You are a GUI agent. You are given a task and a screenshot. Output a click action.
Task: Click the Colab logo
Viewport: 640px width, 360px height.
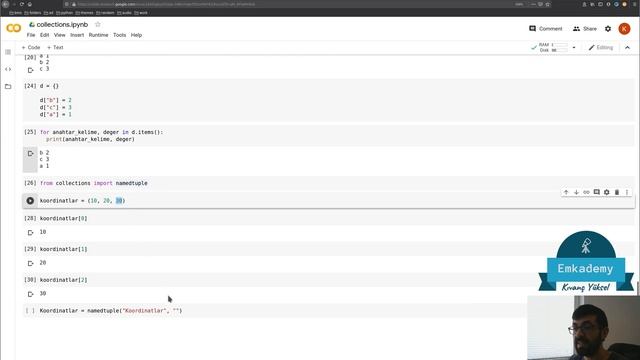pos(13,28)
